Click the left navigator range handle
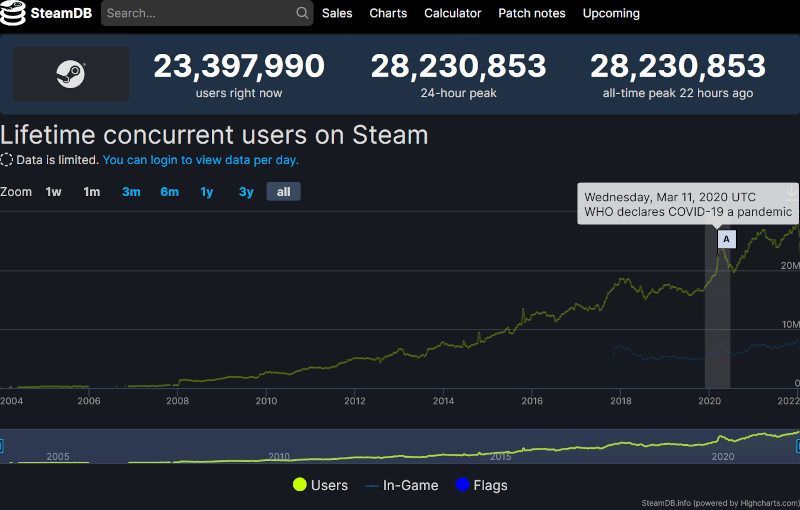The image size is (800, 510). 2,446
